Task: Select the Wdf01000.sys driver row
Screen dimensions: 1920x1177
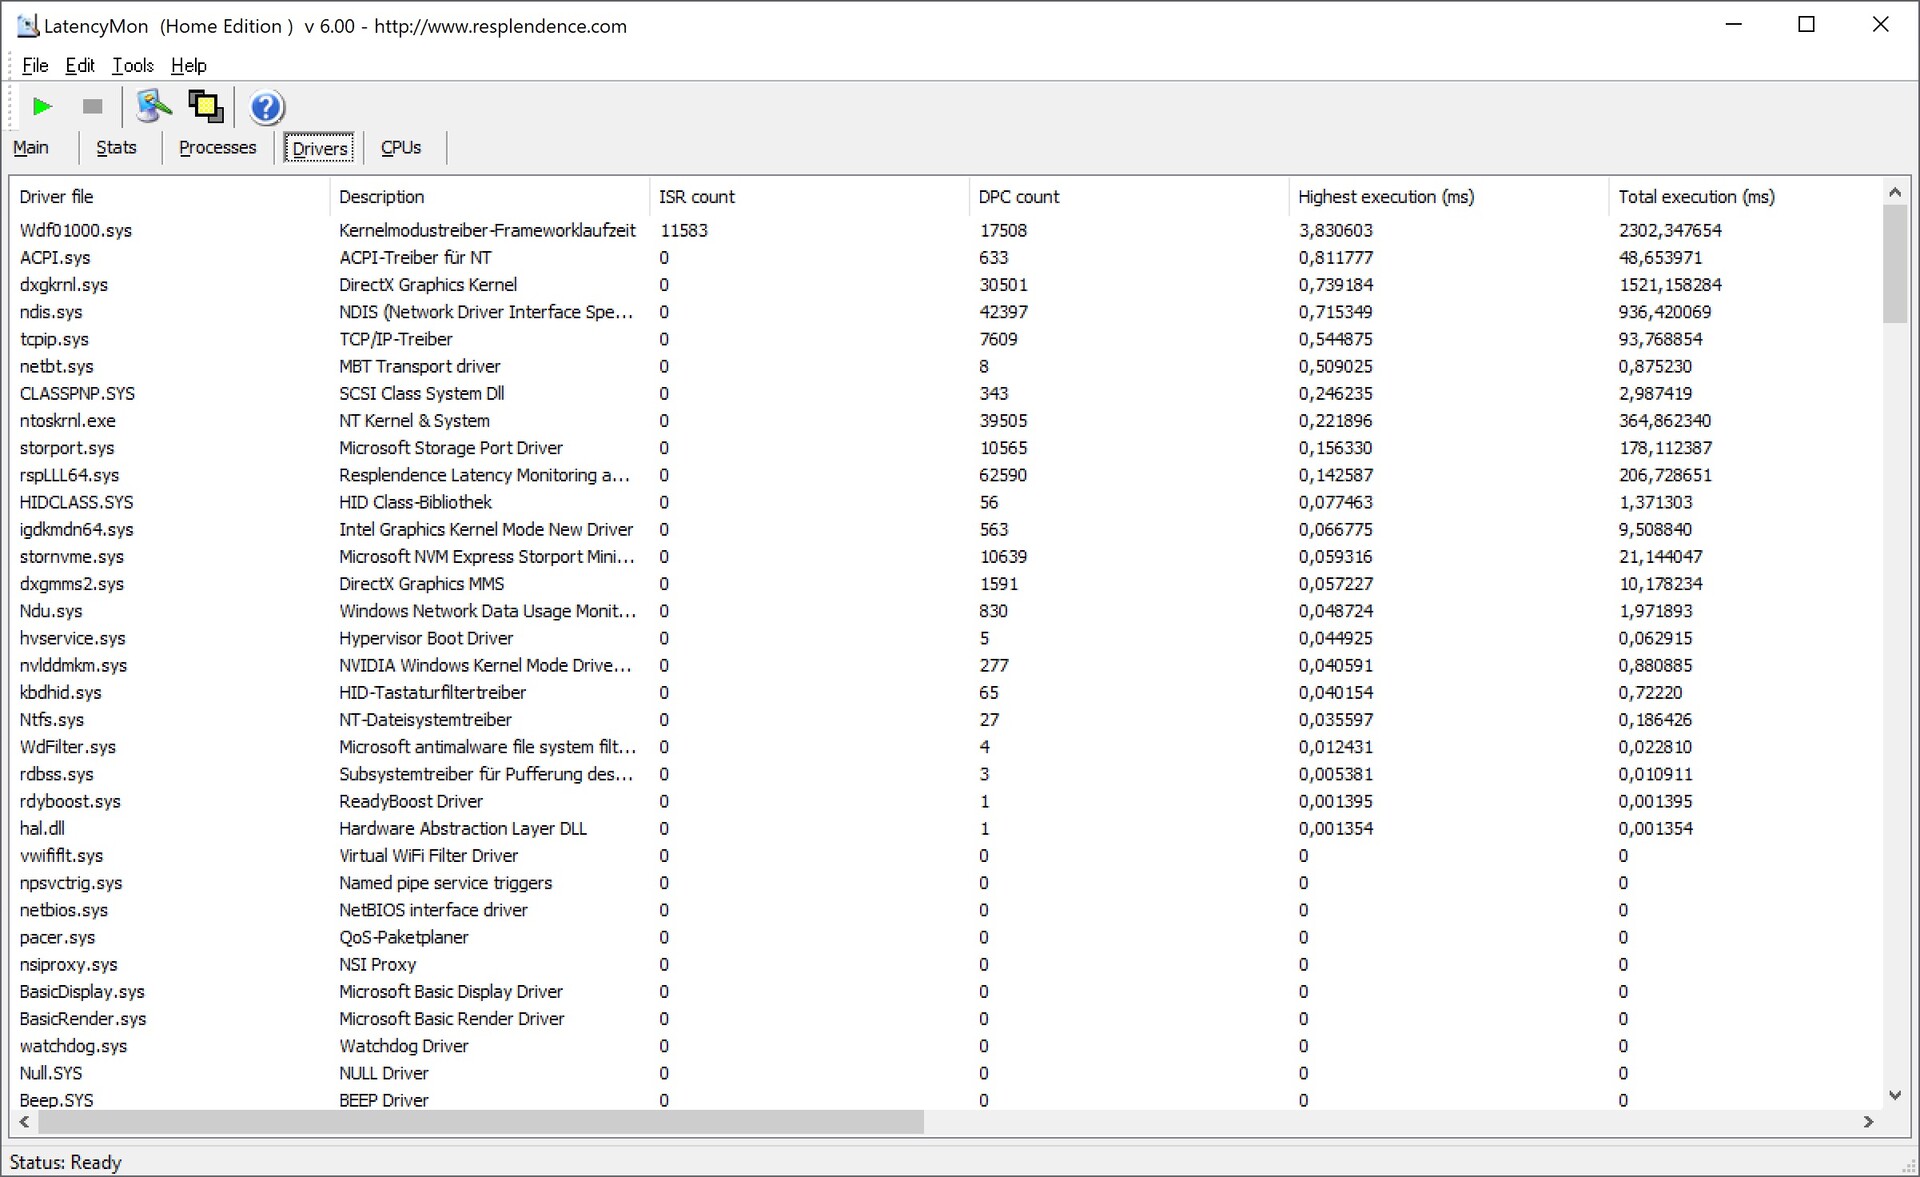Action: pyautogui.click(x=76, y=230)
